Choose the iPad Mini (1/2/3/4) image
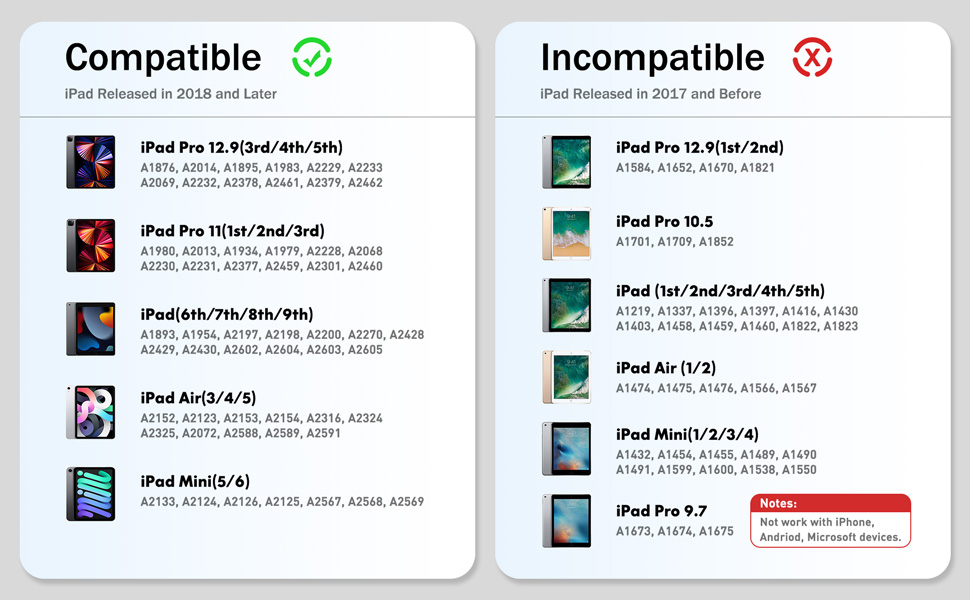This screenshot has width=970, height=600. click(x=567, y=449)
